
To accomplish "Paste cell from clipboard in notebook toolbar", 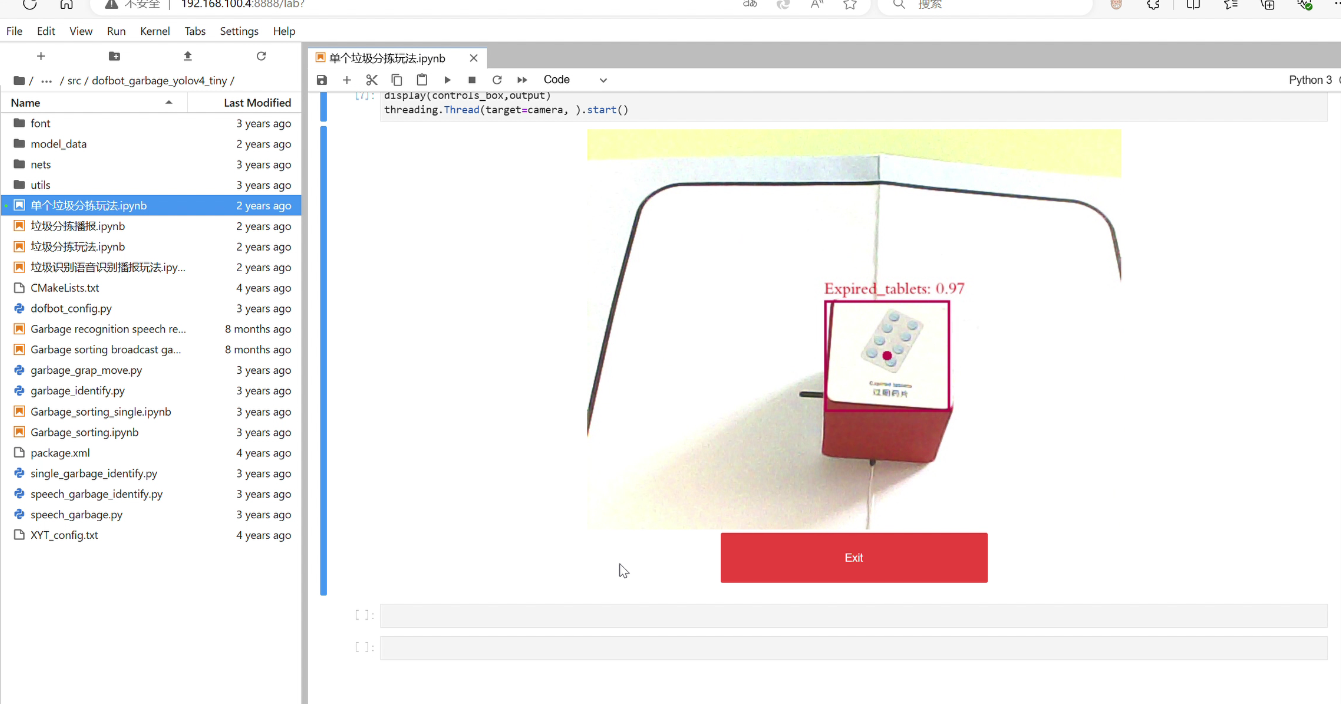I will (x=422, y=80).
